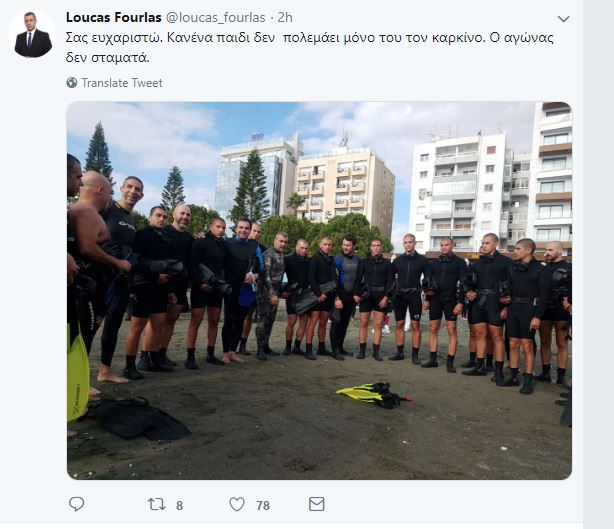This screenshot has width=614, height=529.
Task: Click the like count 78
Action: [263, 506]
